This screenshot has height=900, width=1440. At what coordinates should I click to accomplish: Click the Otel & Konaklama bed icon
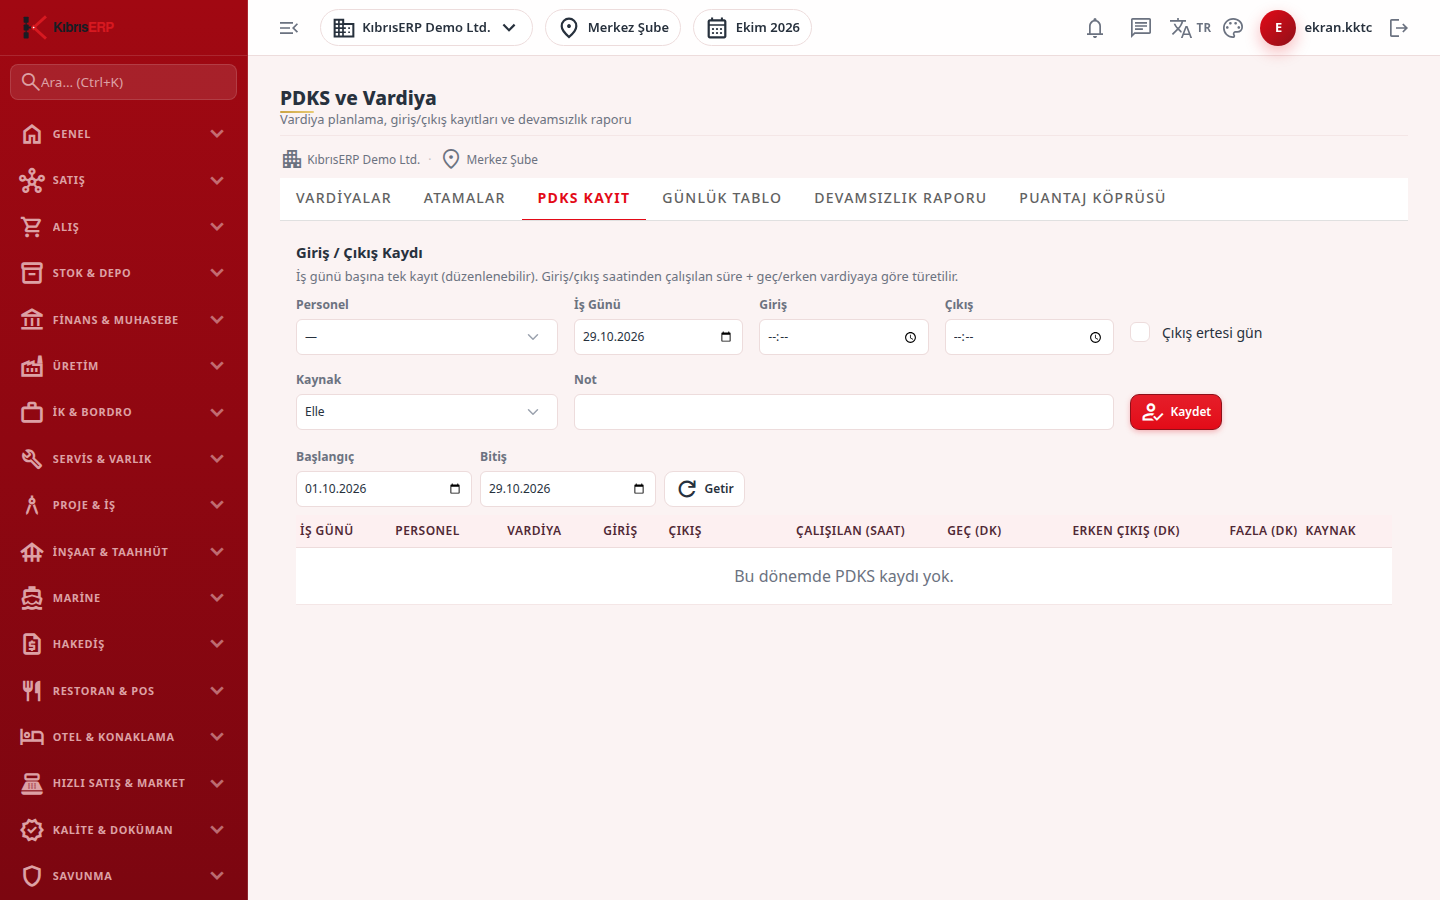[32, 737]
